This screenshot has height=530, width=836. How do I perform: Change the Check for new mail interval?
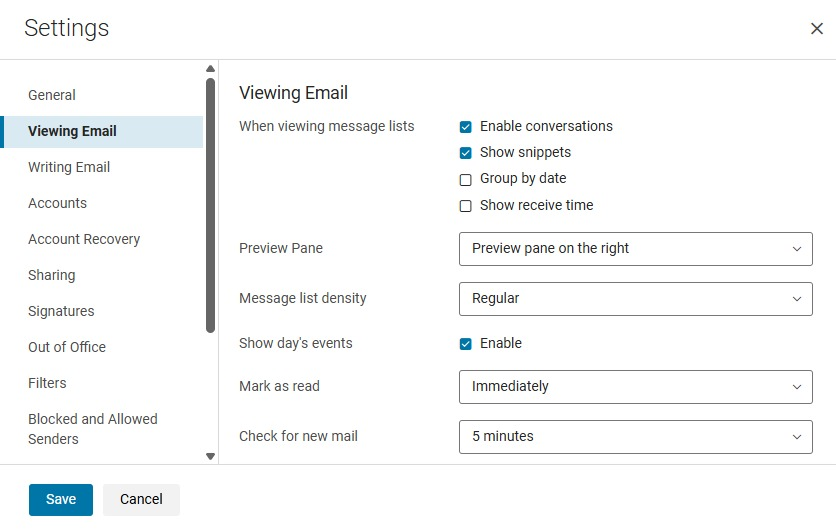point(635,437)
